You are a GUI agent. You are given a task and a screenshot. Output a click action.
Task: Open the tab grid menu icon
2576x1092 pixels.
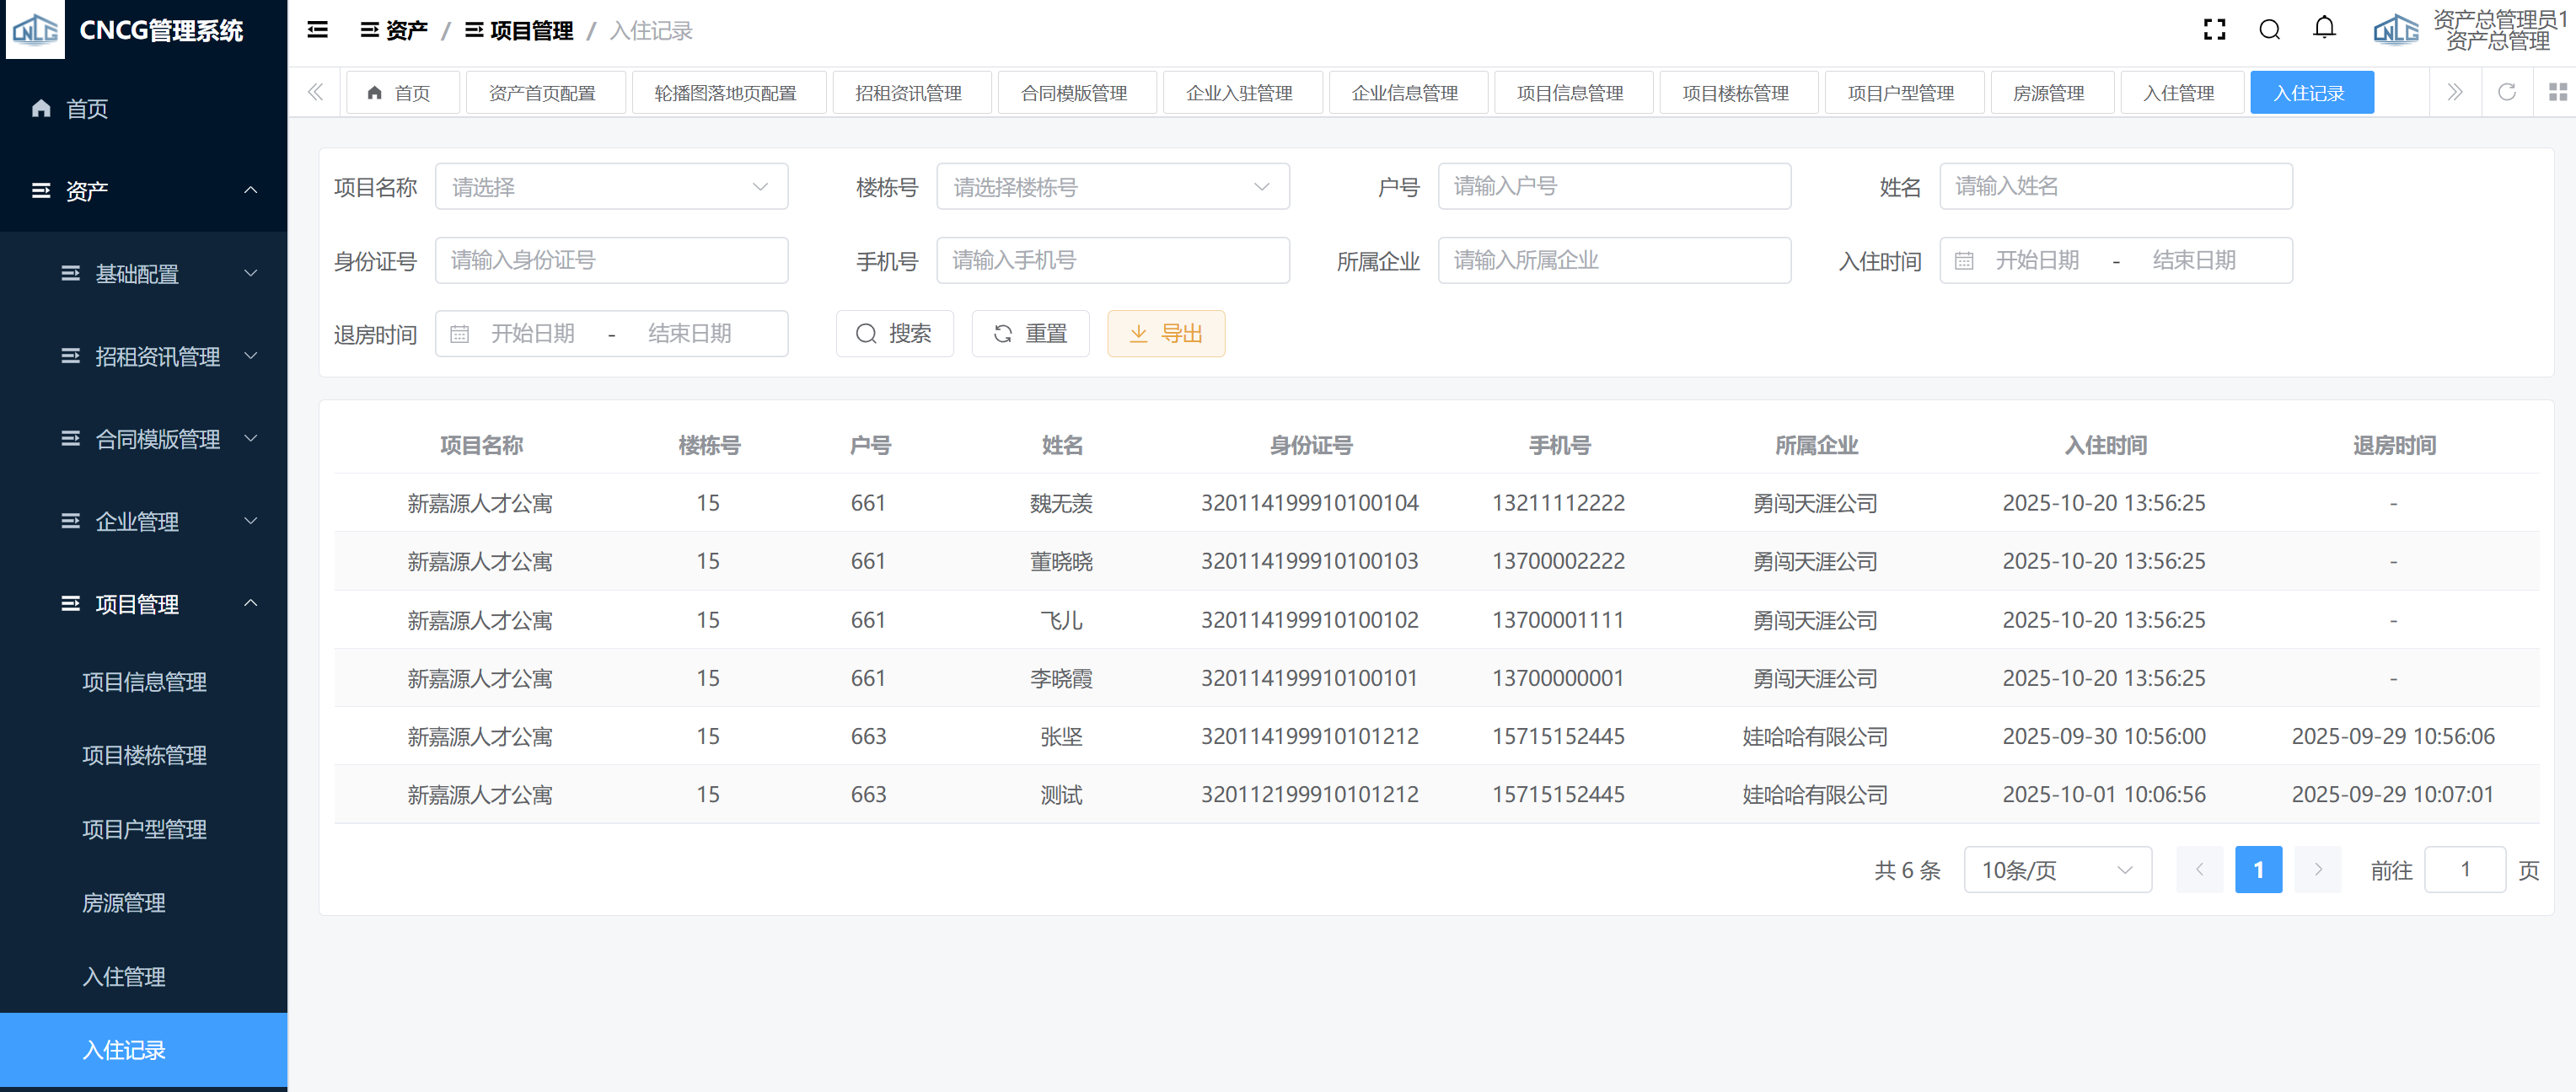coord(2557,92)
